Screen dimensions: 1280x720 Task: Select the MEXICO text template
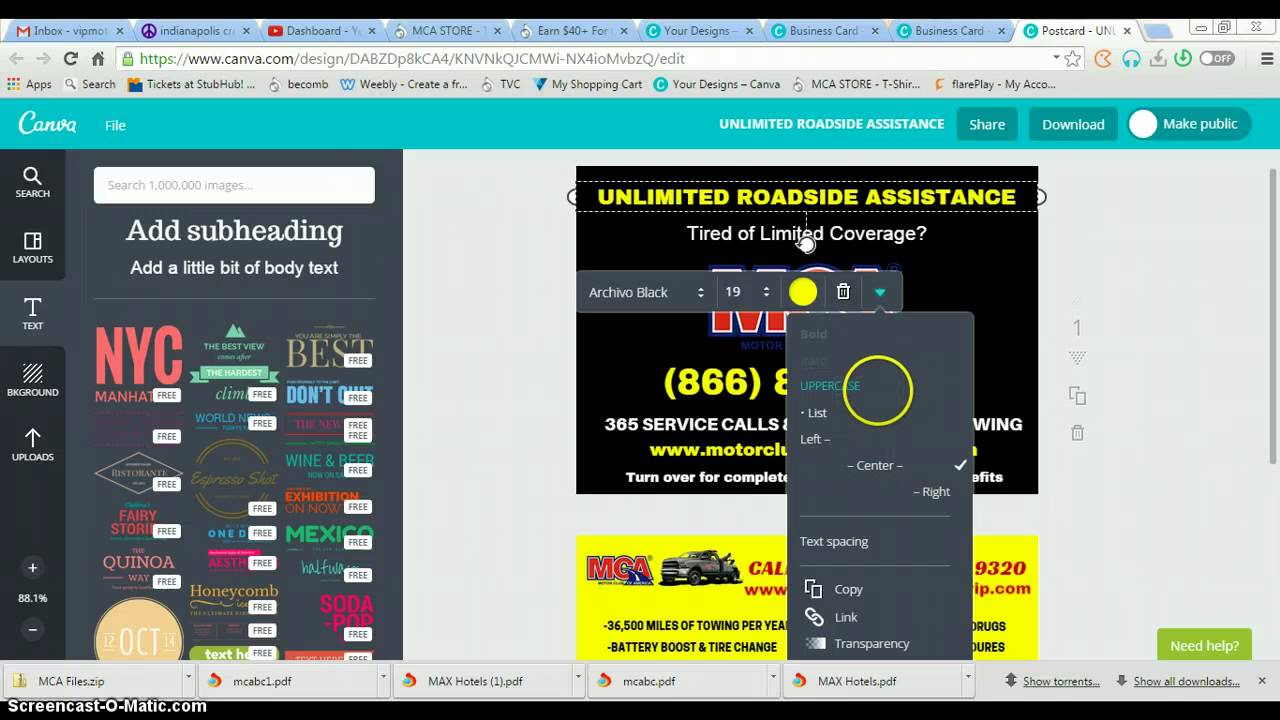329,535
